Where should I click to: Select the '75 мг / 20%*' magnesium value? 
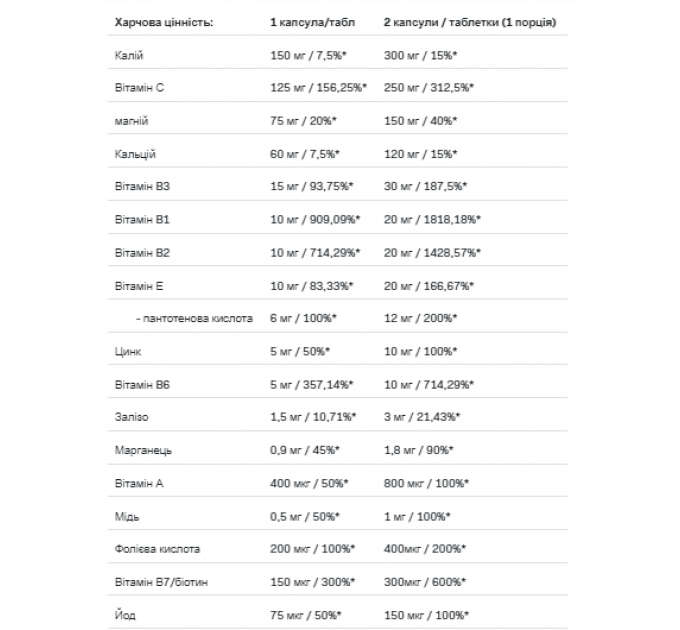coord(303,121)
